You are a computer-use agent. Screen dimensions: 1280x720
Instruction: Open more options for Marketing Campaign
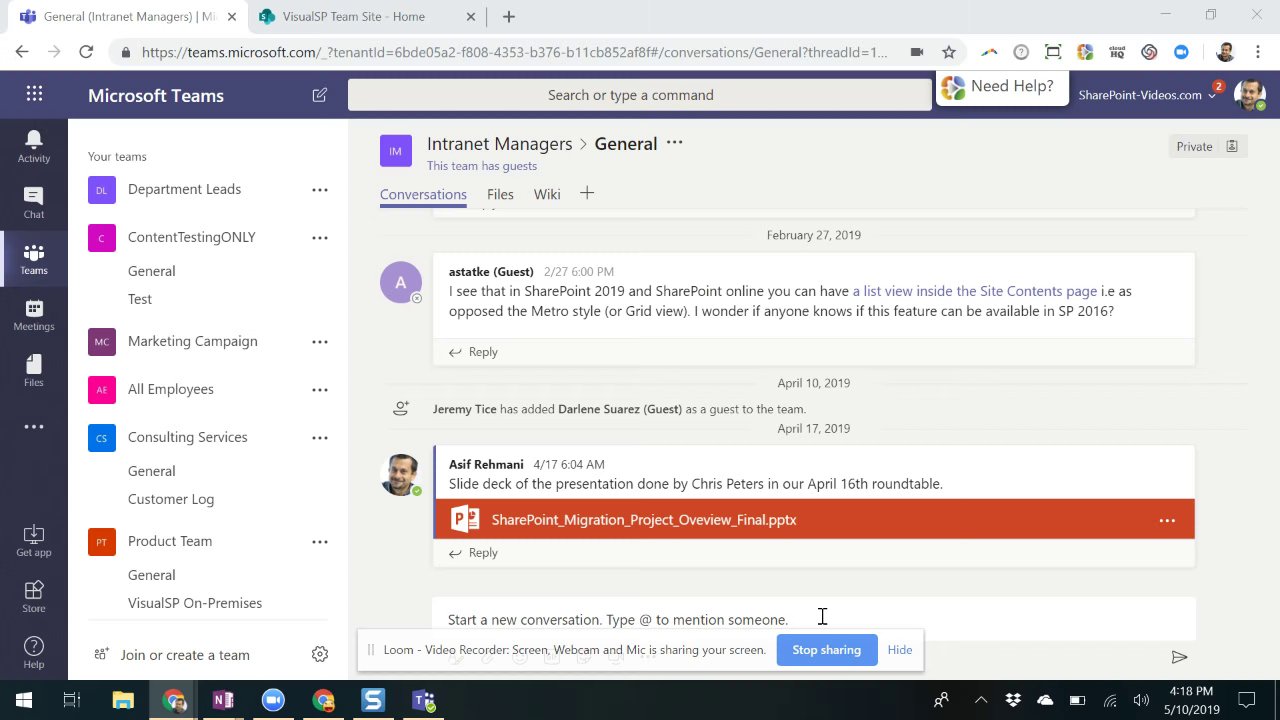click(x=320, y=341)
